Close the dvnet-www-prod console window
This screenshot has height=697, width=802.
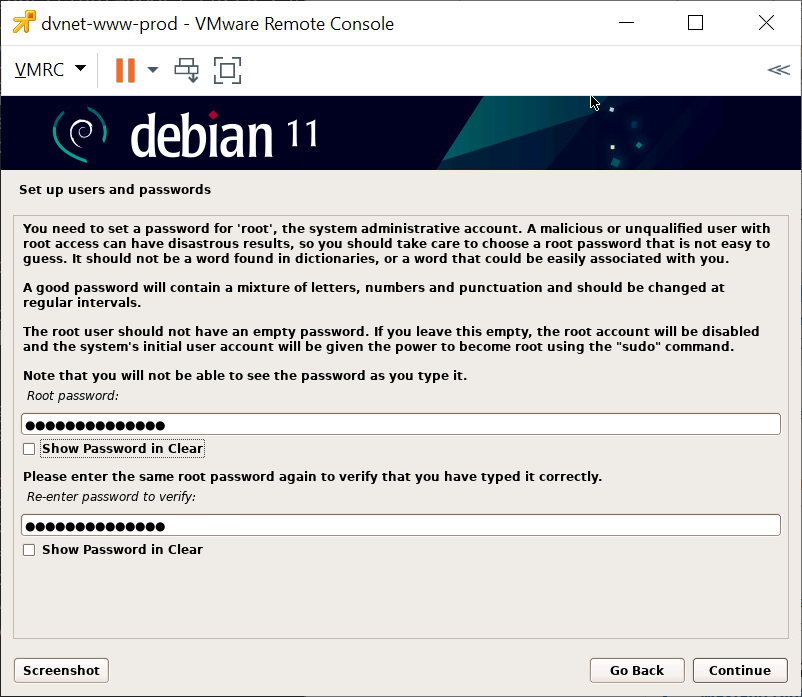765,23
